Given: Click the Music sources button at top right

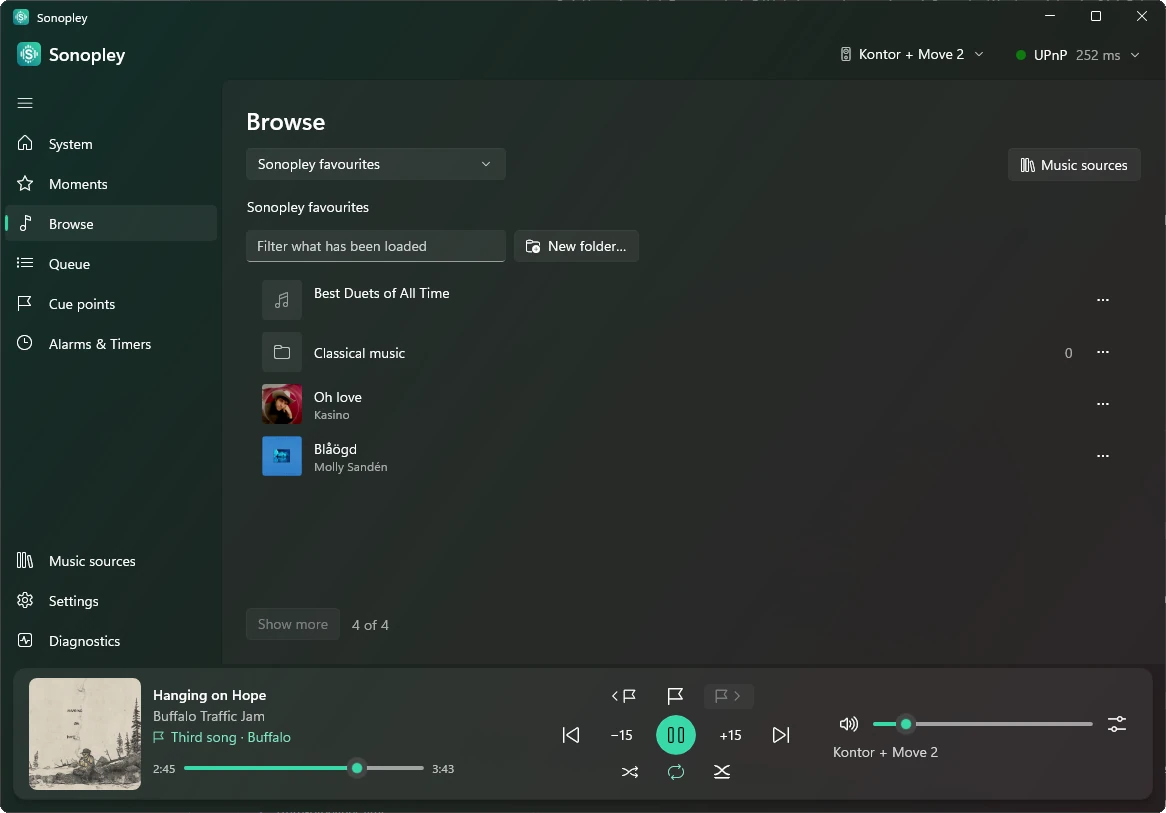Looking at the screenshot, I should coord(1074,165).
